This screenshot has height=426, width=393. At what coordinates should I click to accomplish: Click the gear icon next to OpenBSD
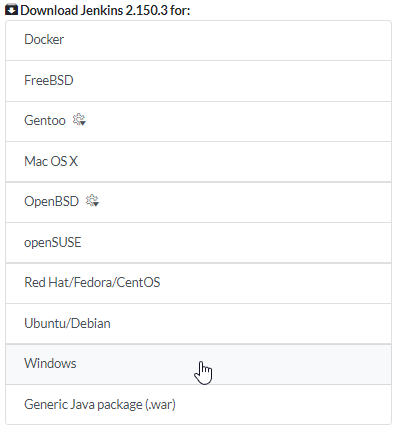tap(92, 201)
